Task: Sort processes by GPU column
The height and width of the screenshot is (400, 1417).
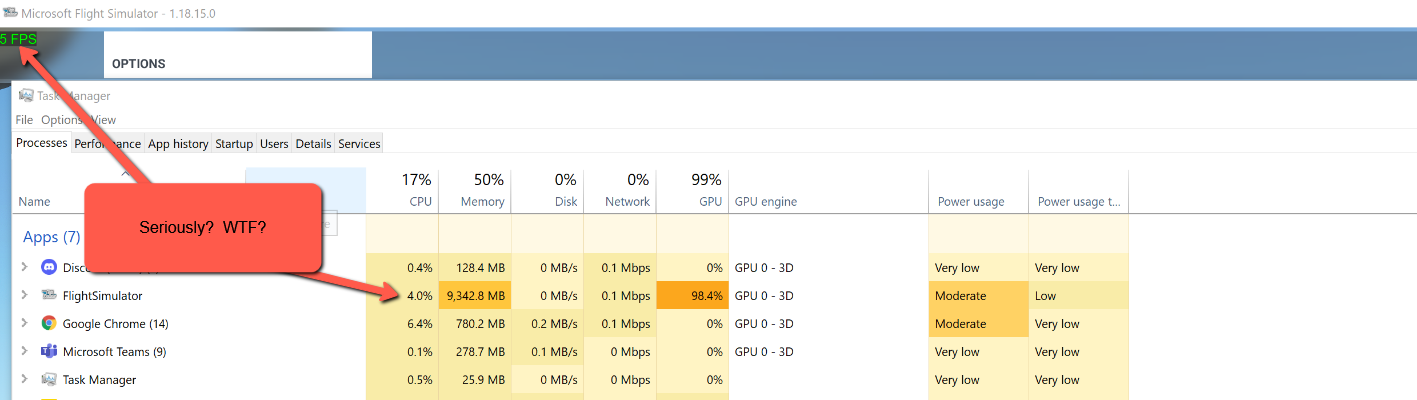Action: click(x=693, y=190)
